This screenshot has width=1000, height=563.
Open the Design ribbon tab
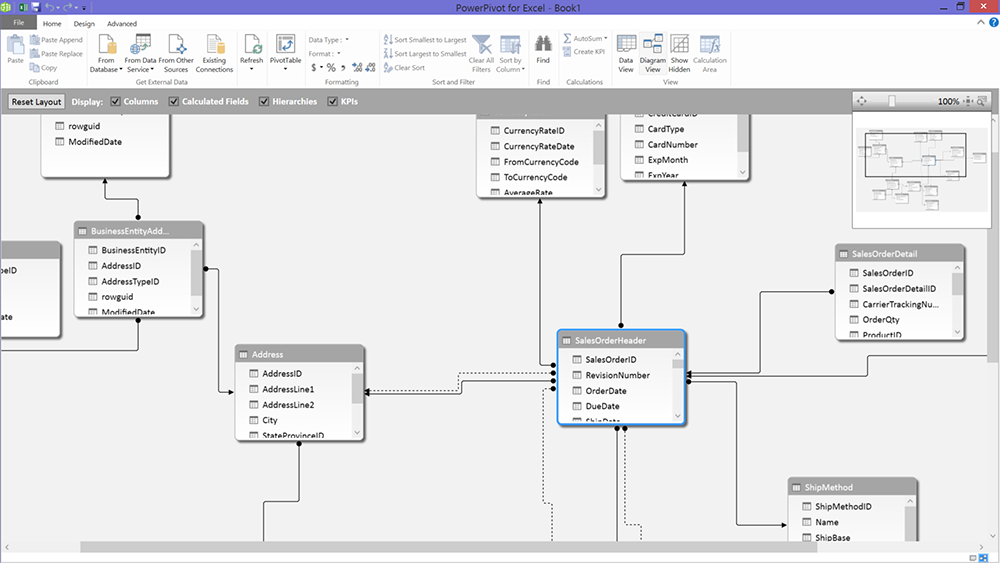tap(84, 23)
